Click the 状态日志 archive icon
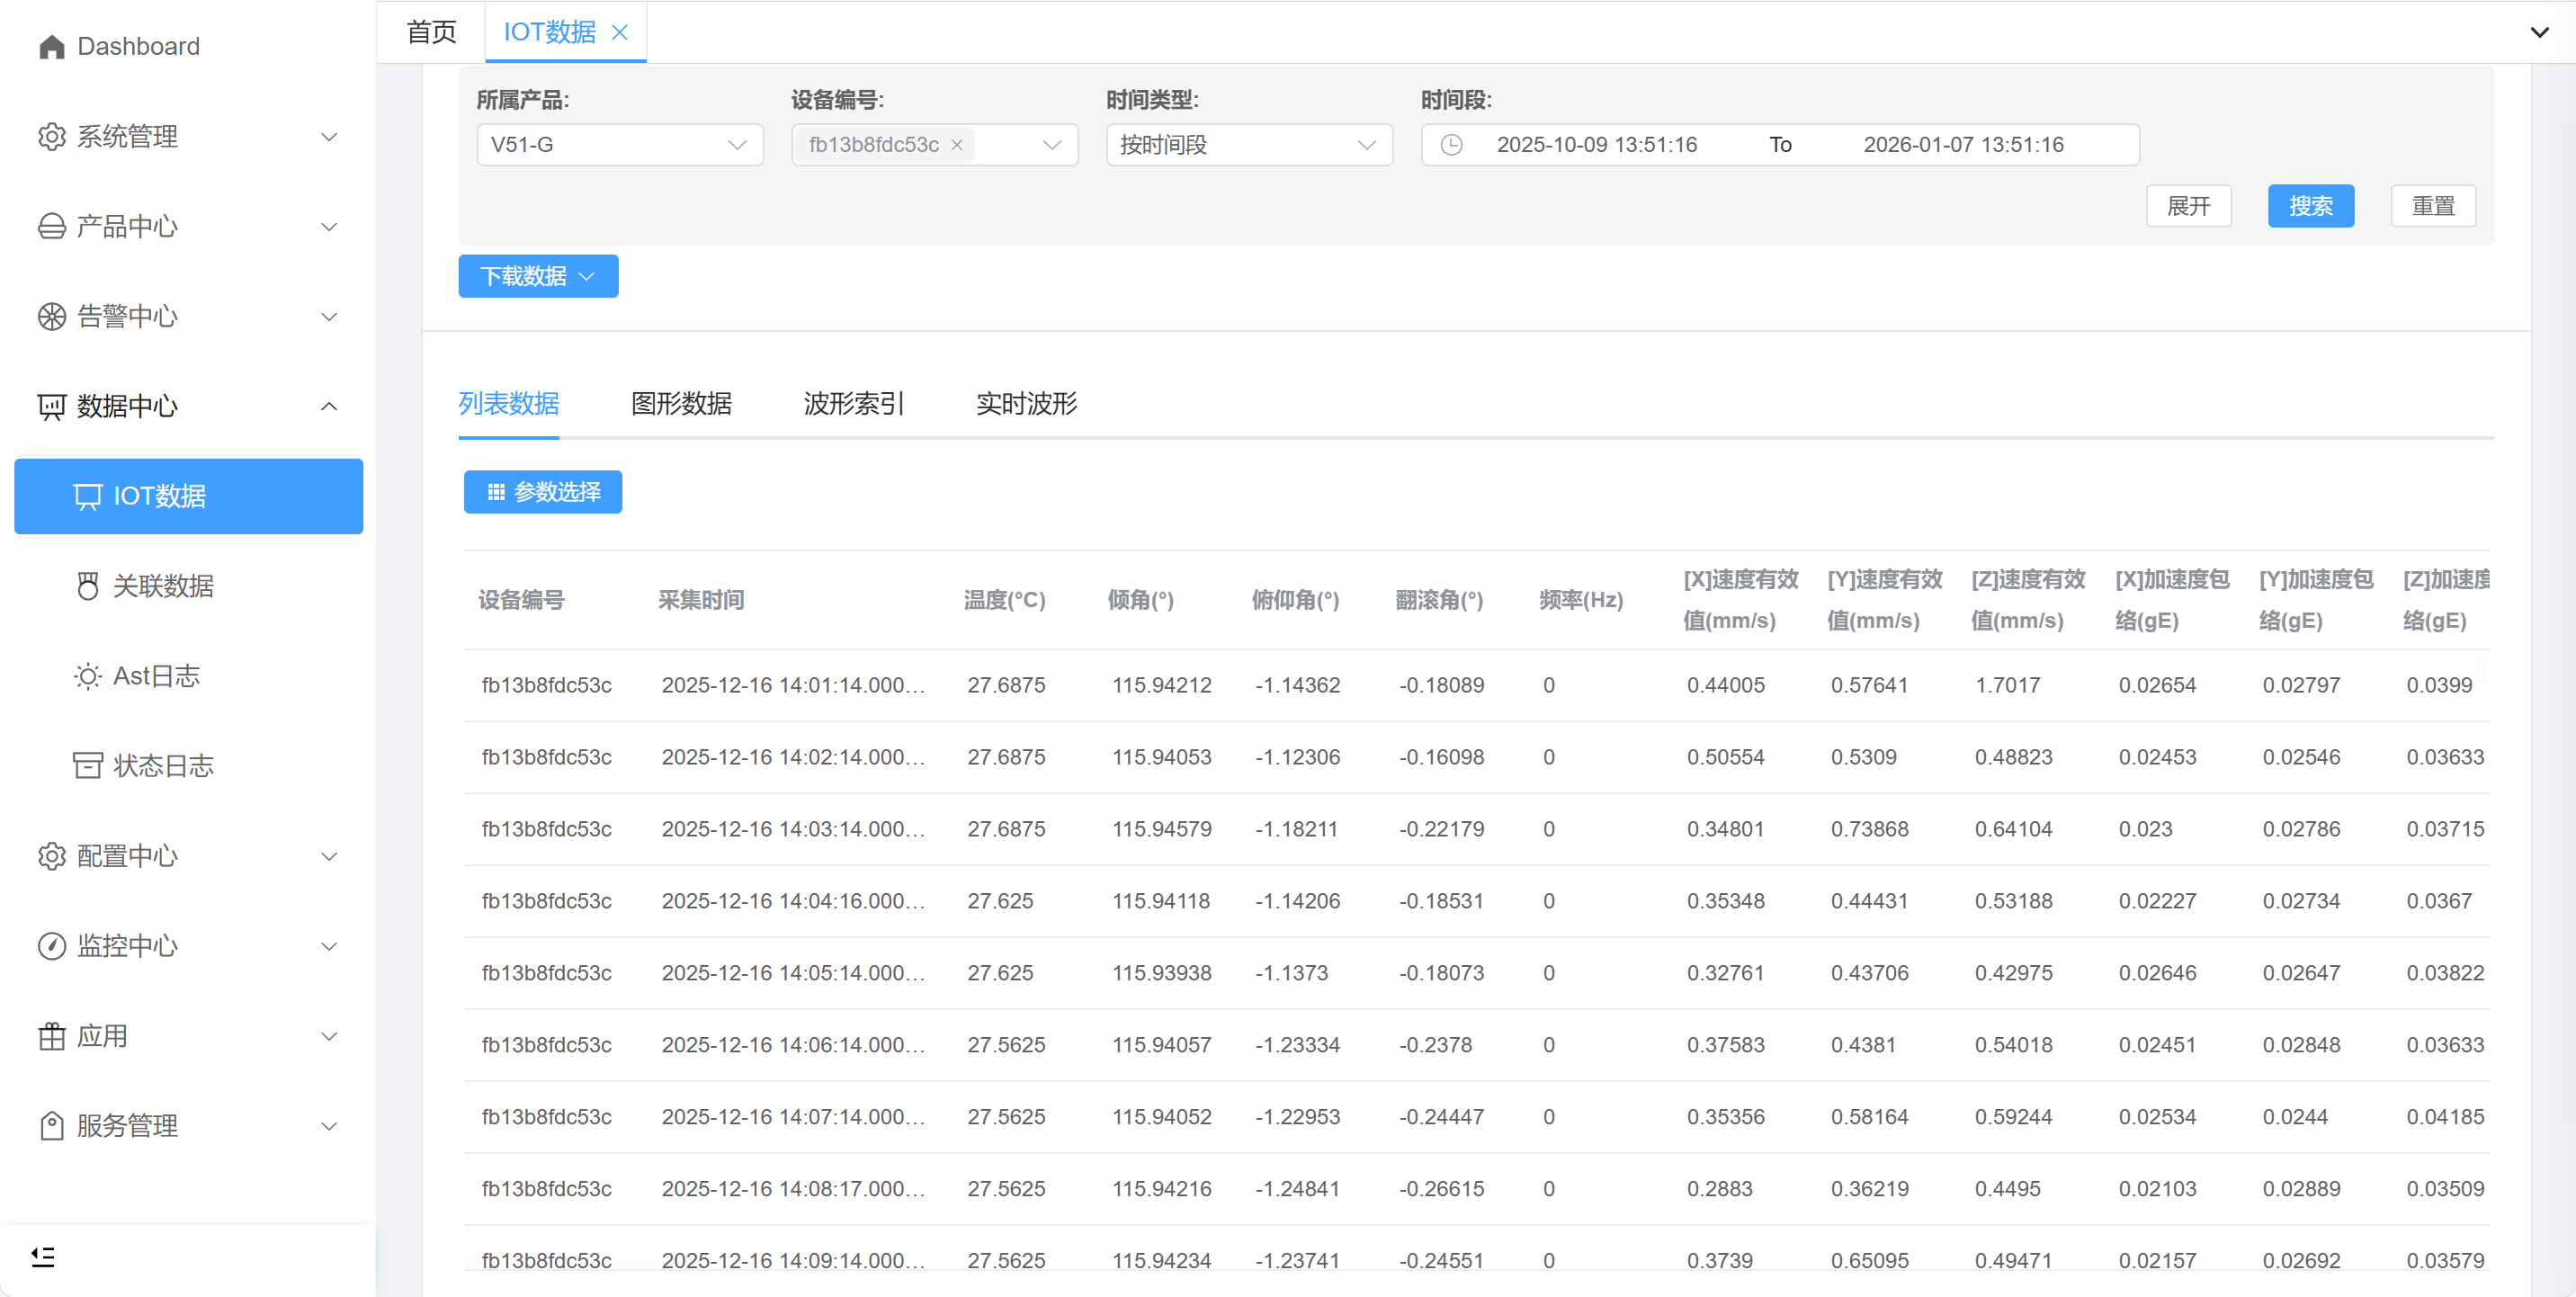The height and width of the screenshot is (1297, 2576). tap(88, 766)
